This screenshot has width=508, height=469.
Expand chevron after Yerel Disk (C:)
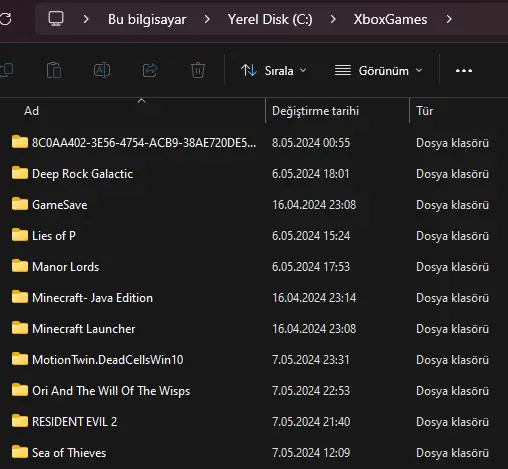(333, 19)
